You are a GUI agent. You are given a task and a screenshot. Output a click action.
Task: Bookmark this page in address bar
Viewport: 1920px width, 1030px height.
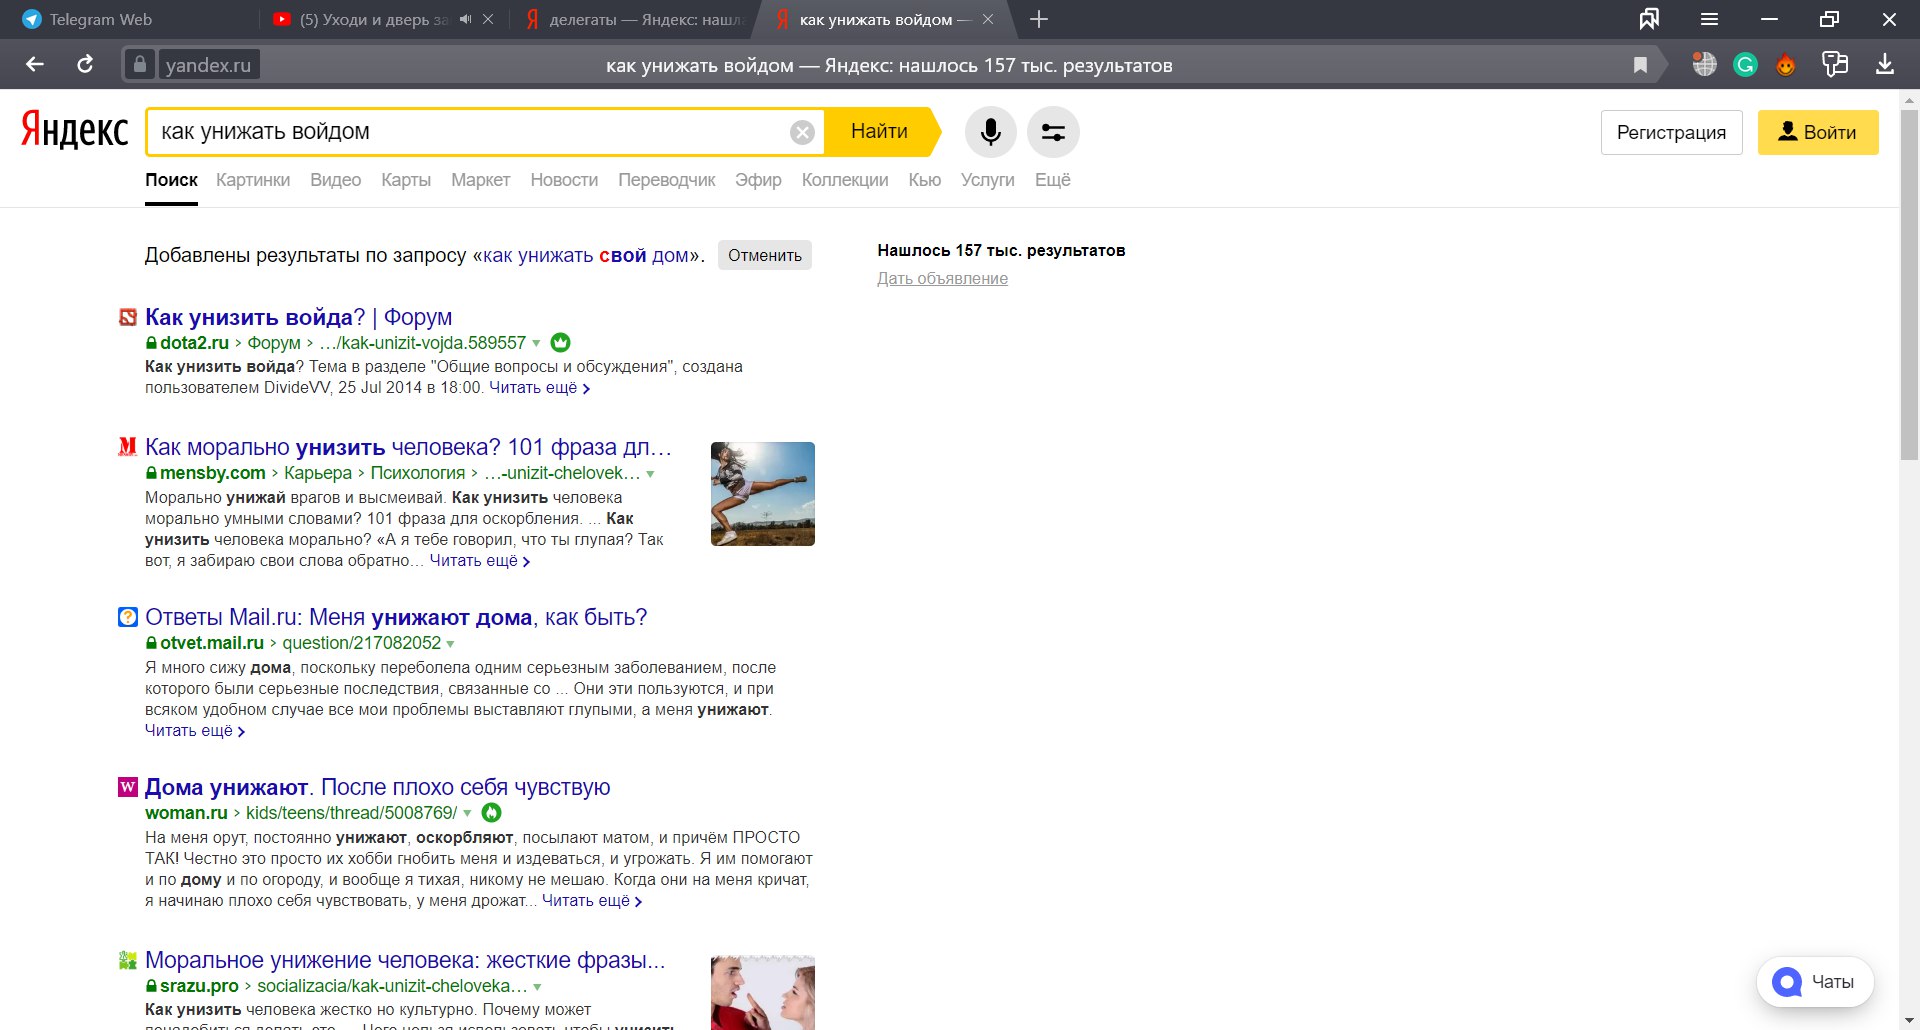[1640, 65]
